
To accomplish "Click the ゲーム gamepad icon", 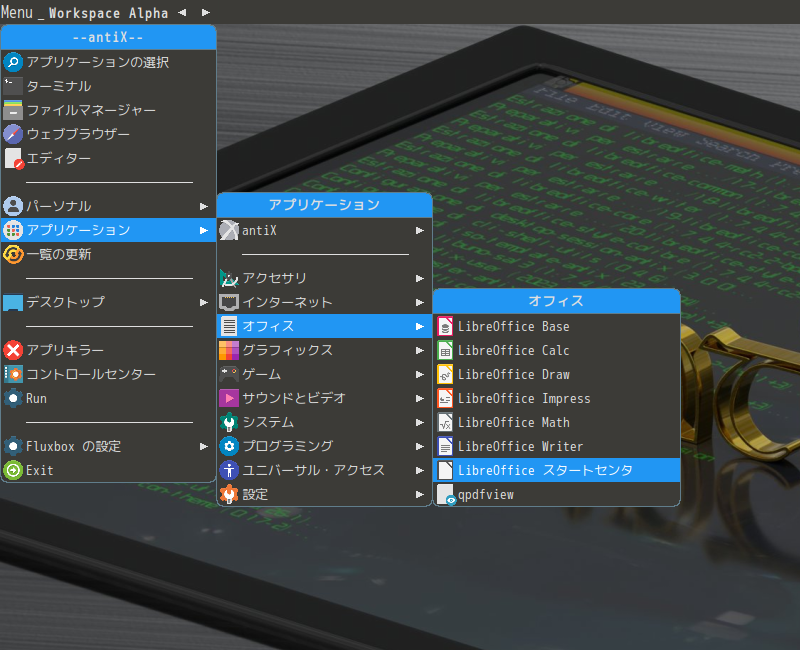I will [x=229, y=374].
